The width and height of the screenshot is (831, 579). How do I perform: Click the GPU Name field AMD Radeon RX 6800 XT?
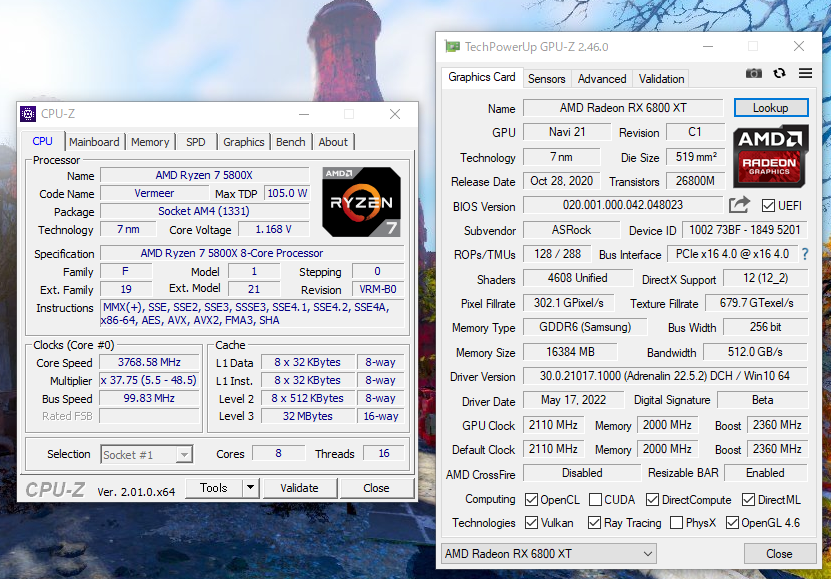(x=623, y=108)
